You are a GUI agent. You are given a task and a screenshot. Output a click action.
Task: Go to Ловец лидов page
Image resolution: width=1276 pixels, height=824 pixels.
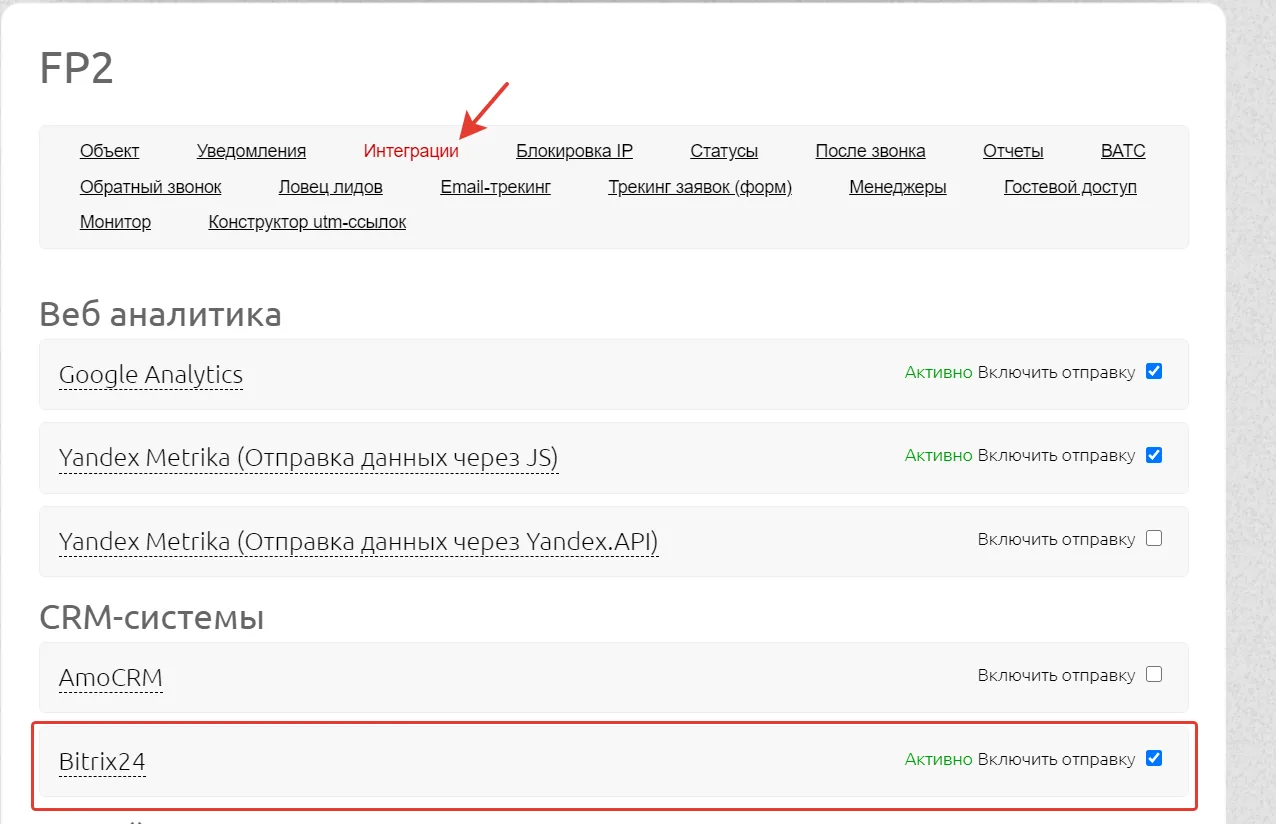[x=331, y=187]
